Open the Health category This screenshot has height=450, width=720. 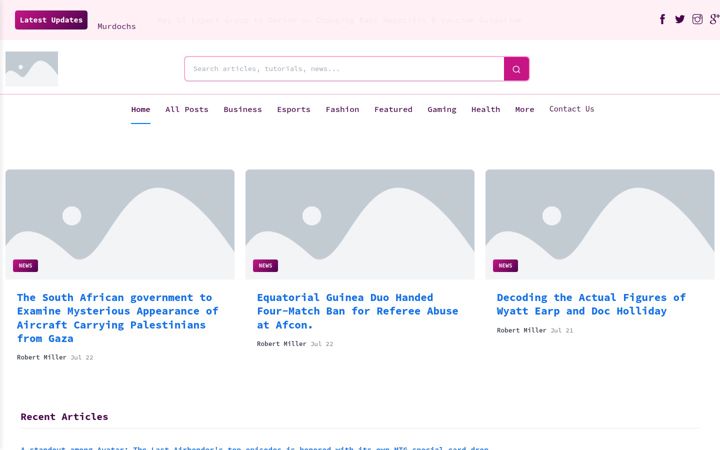(485, 109)
